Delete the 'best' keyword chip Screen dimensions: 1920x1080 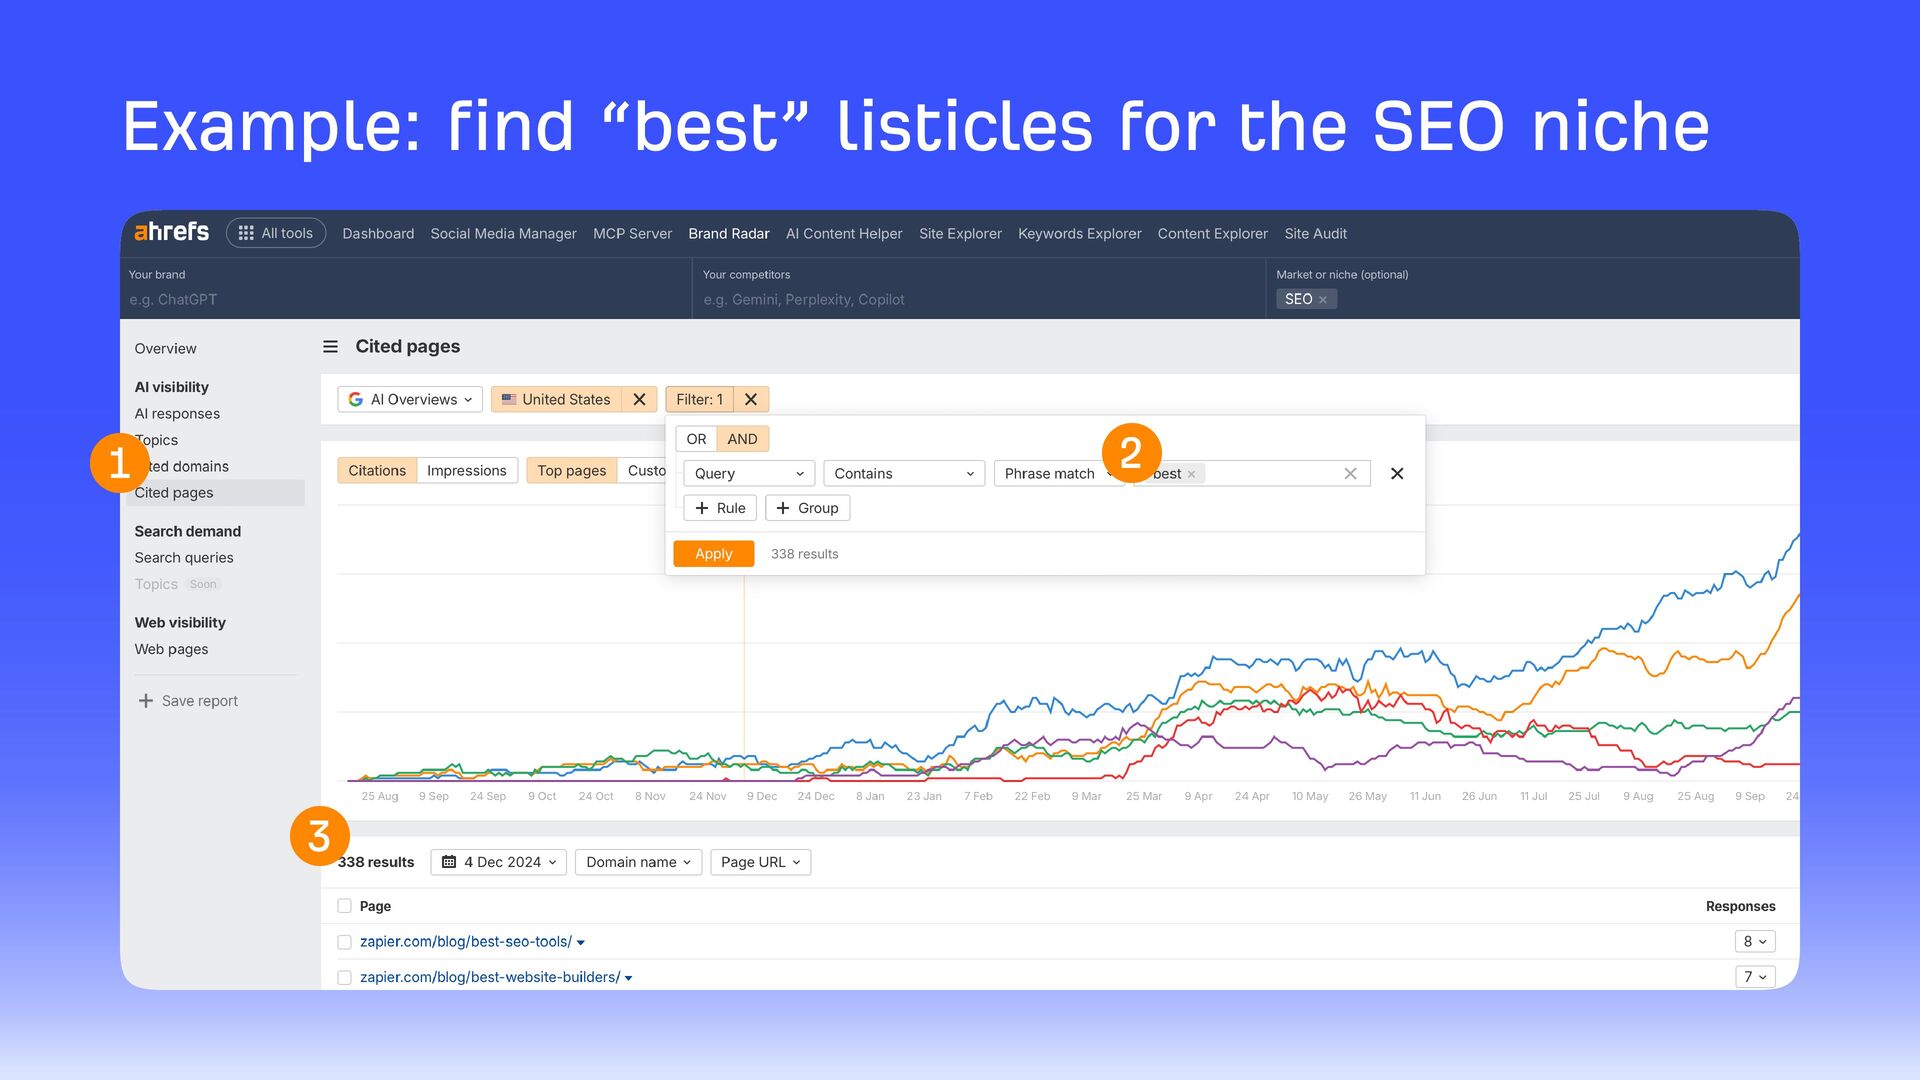[1191, 474]
